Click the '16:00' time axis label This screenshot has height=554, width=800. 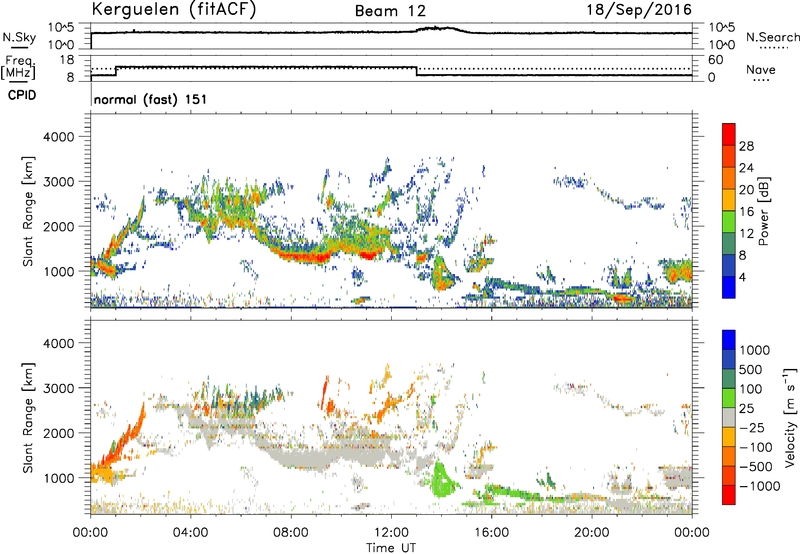(x=491, y=533)
